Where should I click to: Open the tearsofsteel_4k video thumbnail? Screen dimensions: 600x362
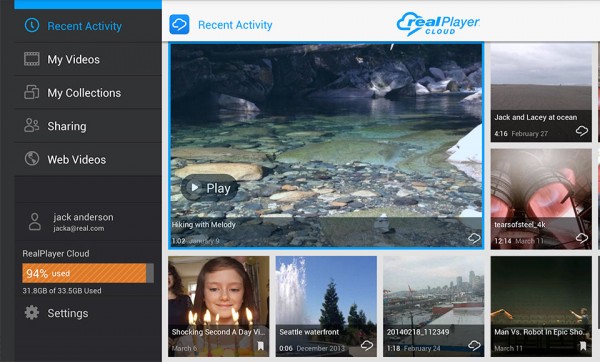coord(541,199)
